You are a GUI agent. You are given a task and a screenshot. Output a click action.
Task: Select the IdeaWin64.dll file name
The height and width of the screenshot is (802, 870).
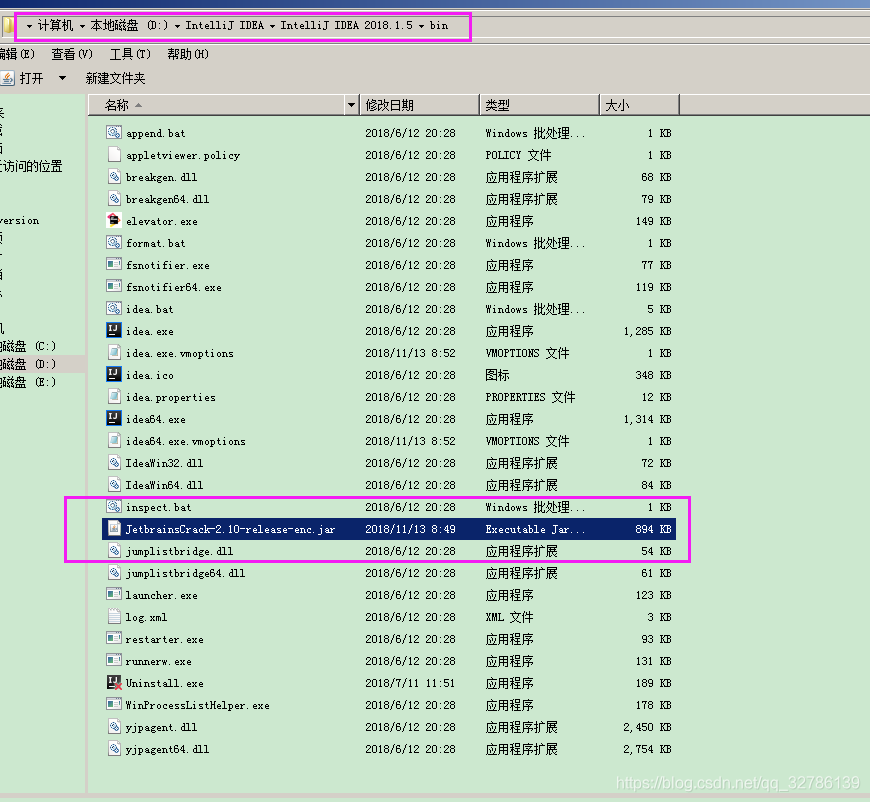[x=164, y=485]
